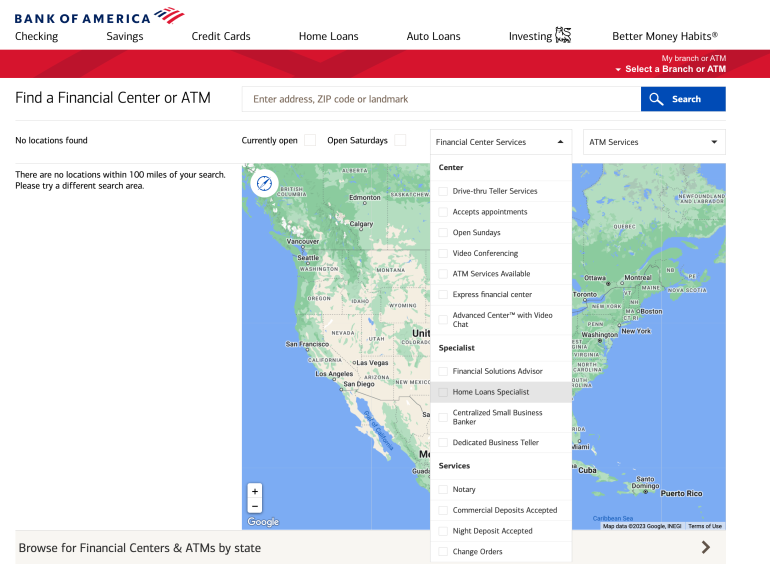Click the chevron arrow on browse by state
Screen dimensions: 770x564
coord(705,547)
